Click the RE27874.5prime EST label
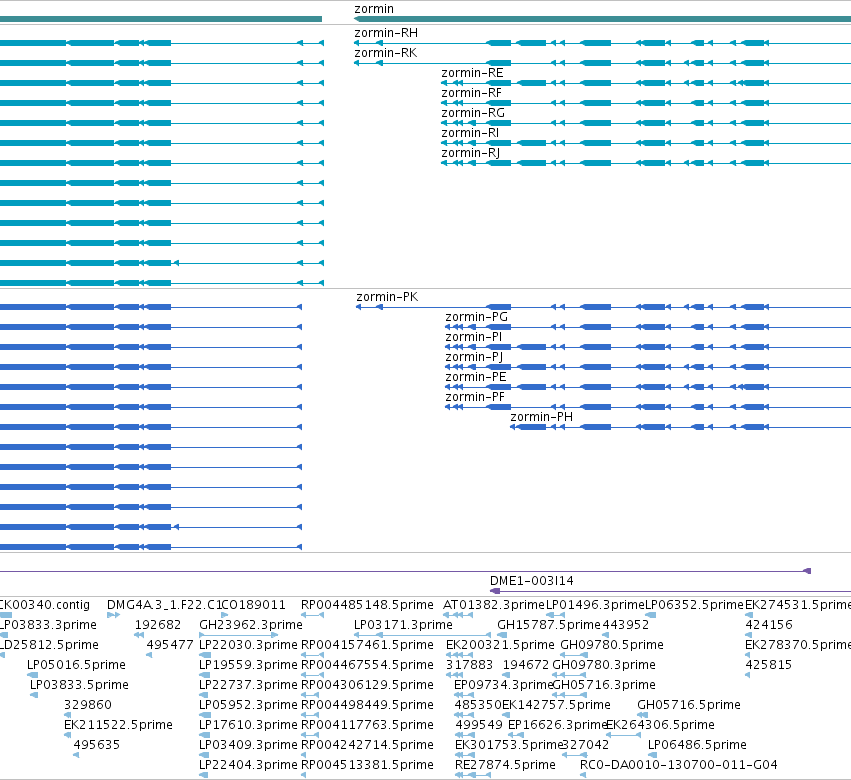Viewport: 851px width, 780px height. pos(505,765)
